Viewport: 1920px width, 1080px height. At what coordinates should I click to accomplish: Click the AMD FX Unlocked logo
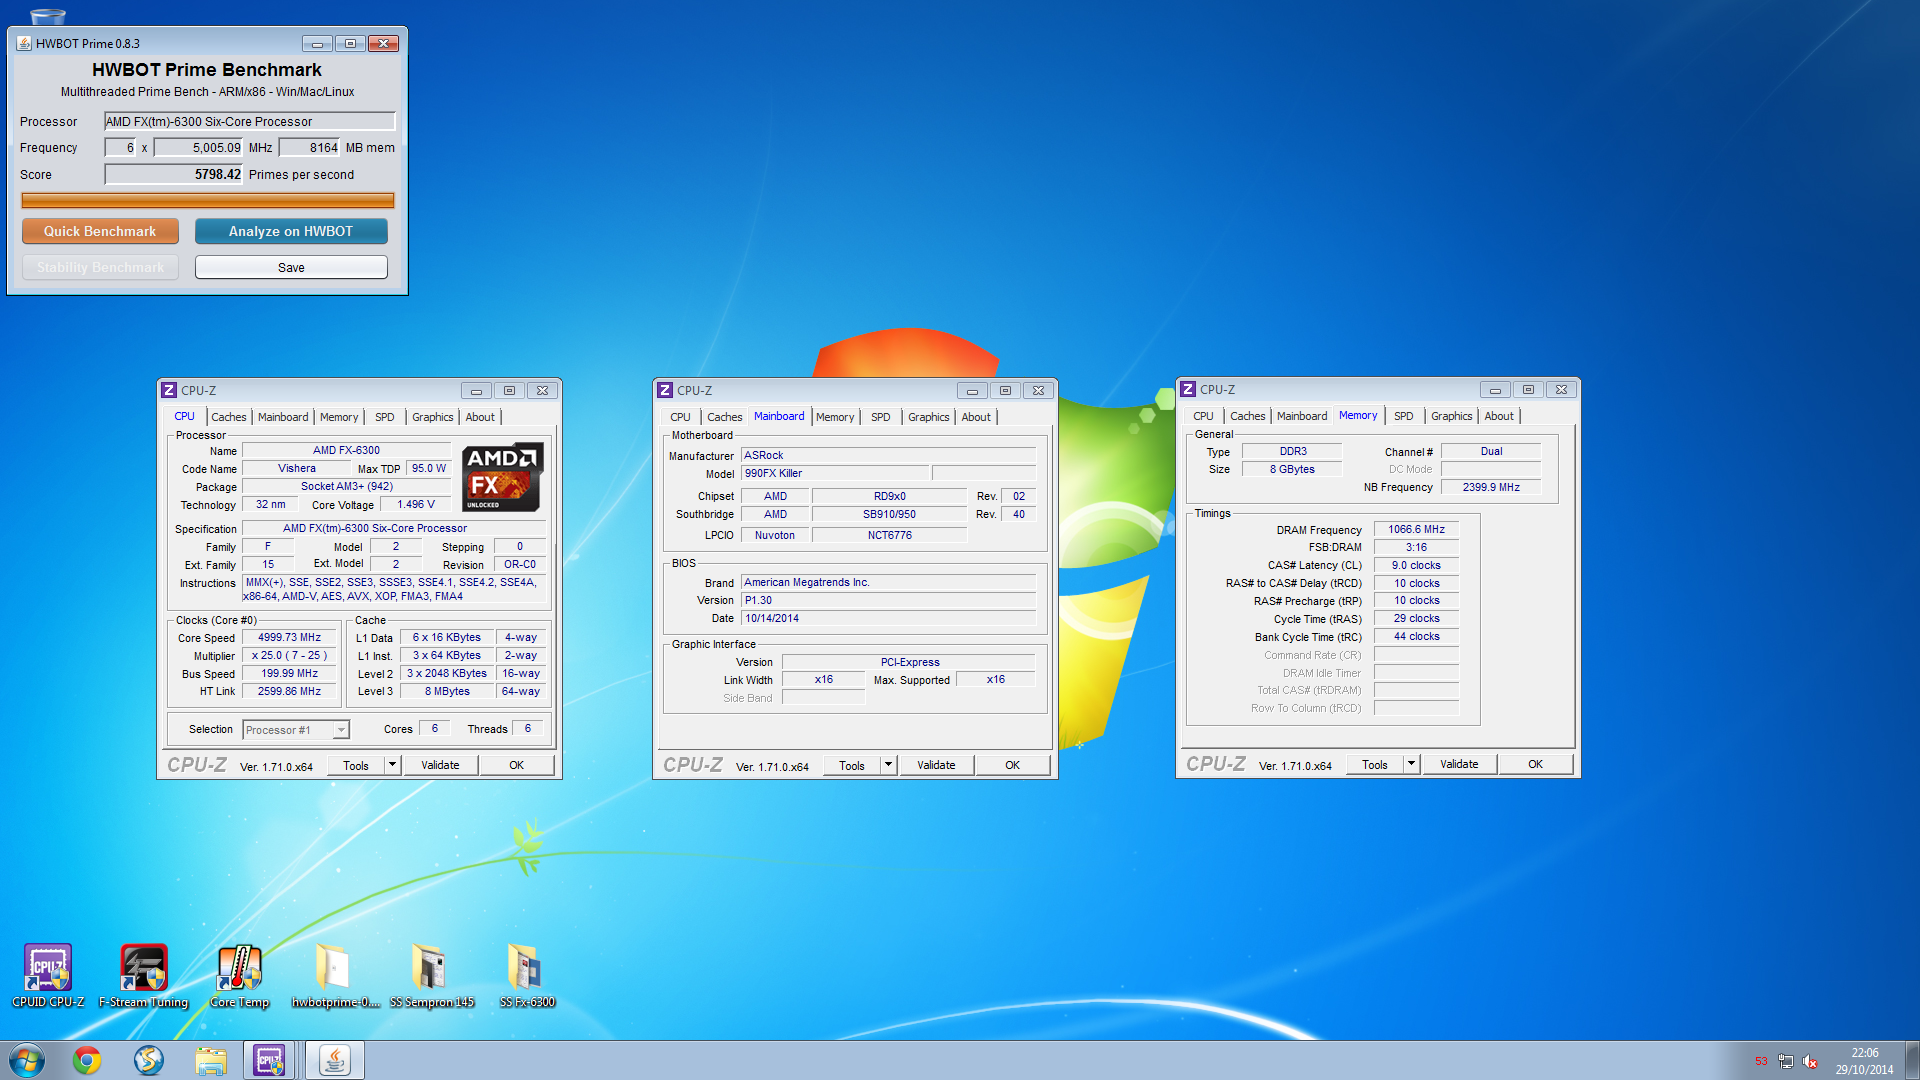503,477
